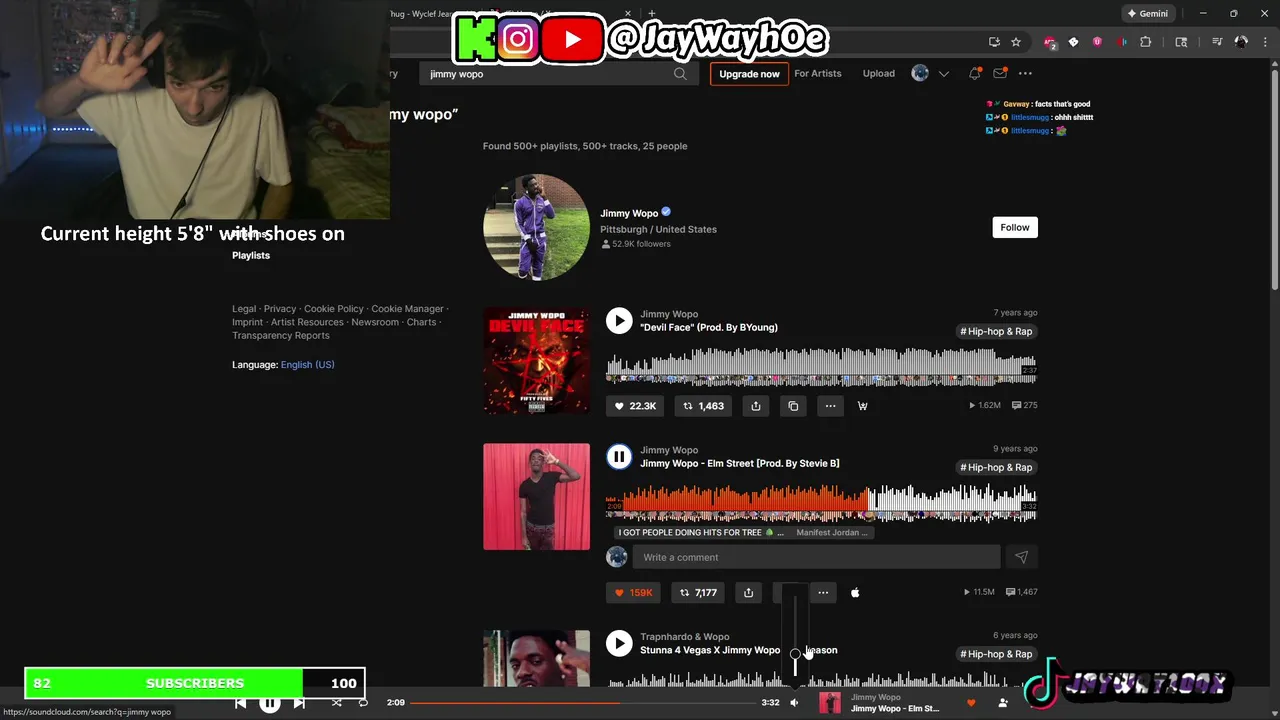Open the notifications bell
Image resolution: width=1280 pixels, height=720 pixels.
pyautogui.click(x=974, y=73)
